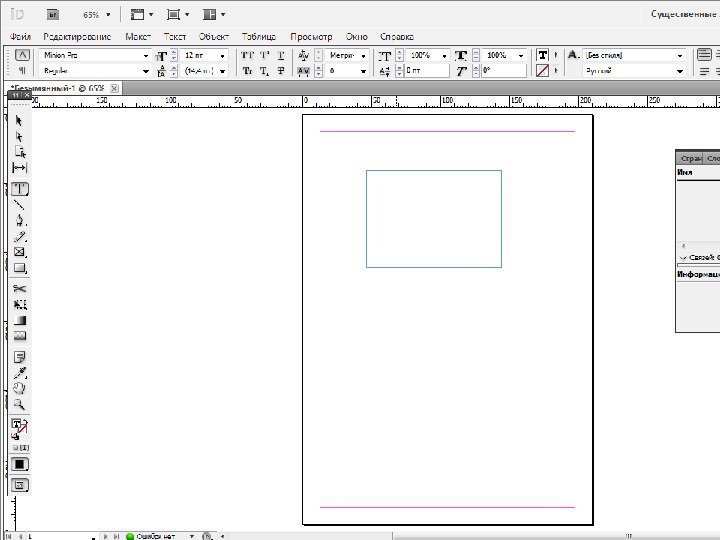Open the character style Без стиля dropdown
Viewport: 720px width, 540px height.
click(x=680, y=56)
